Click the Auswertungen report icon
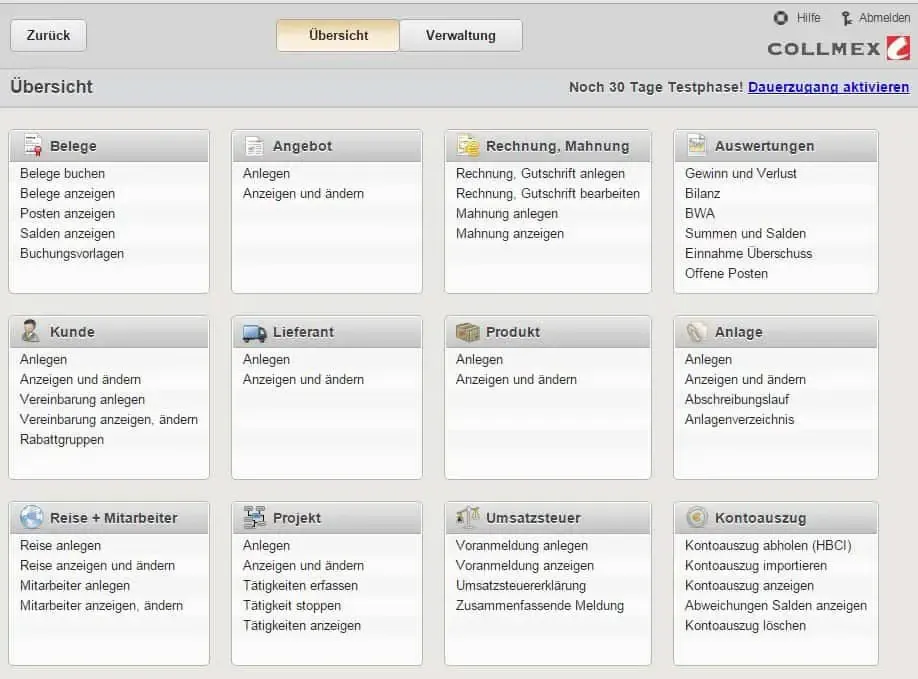 [696, 145]
